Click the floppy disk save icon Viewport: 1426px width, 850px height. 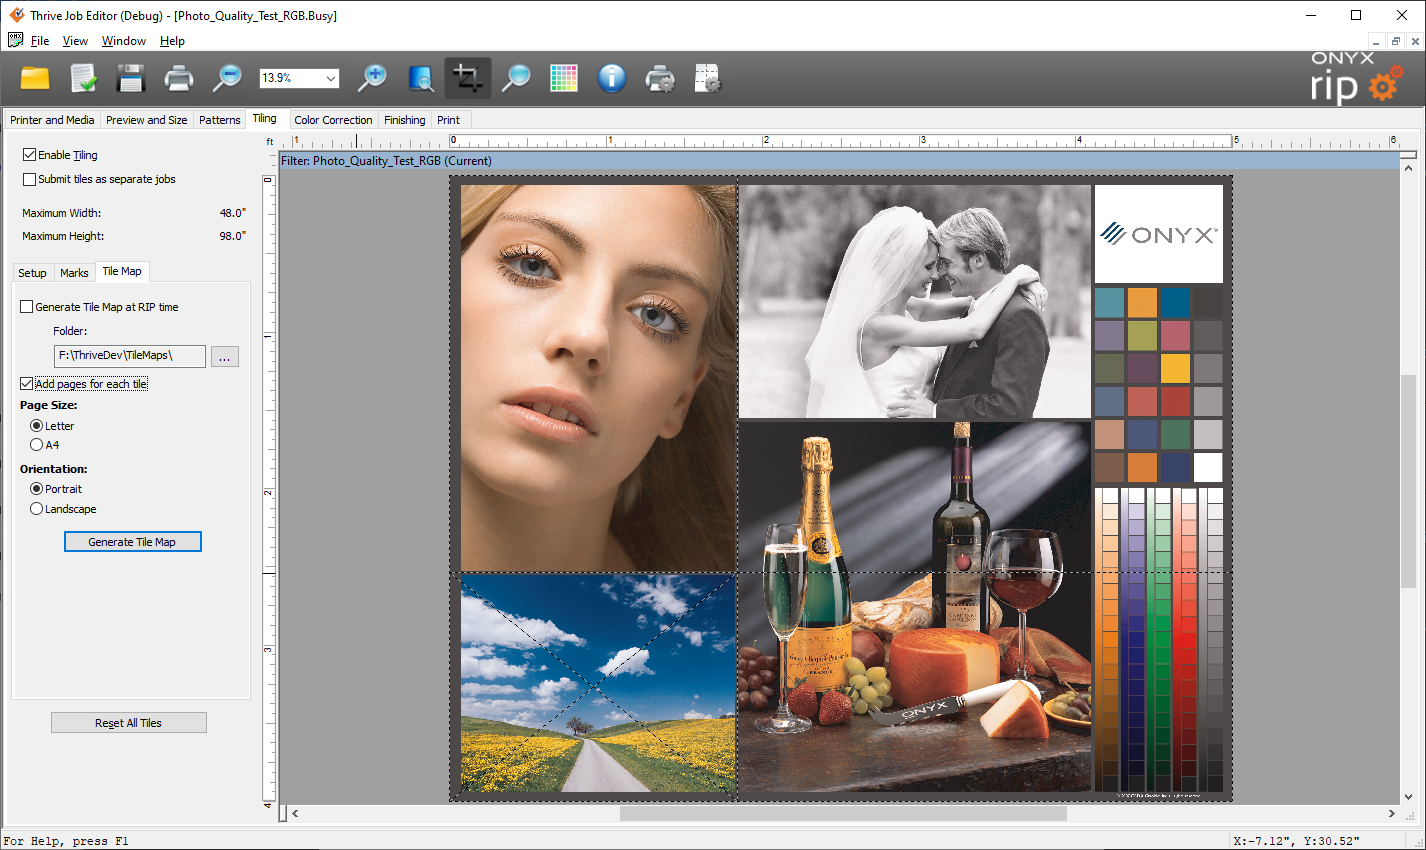click(131, 78)
